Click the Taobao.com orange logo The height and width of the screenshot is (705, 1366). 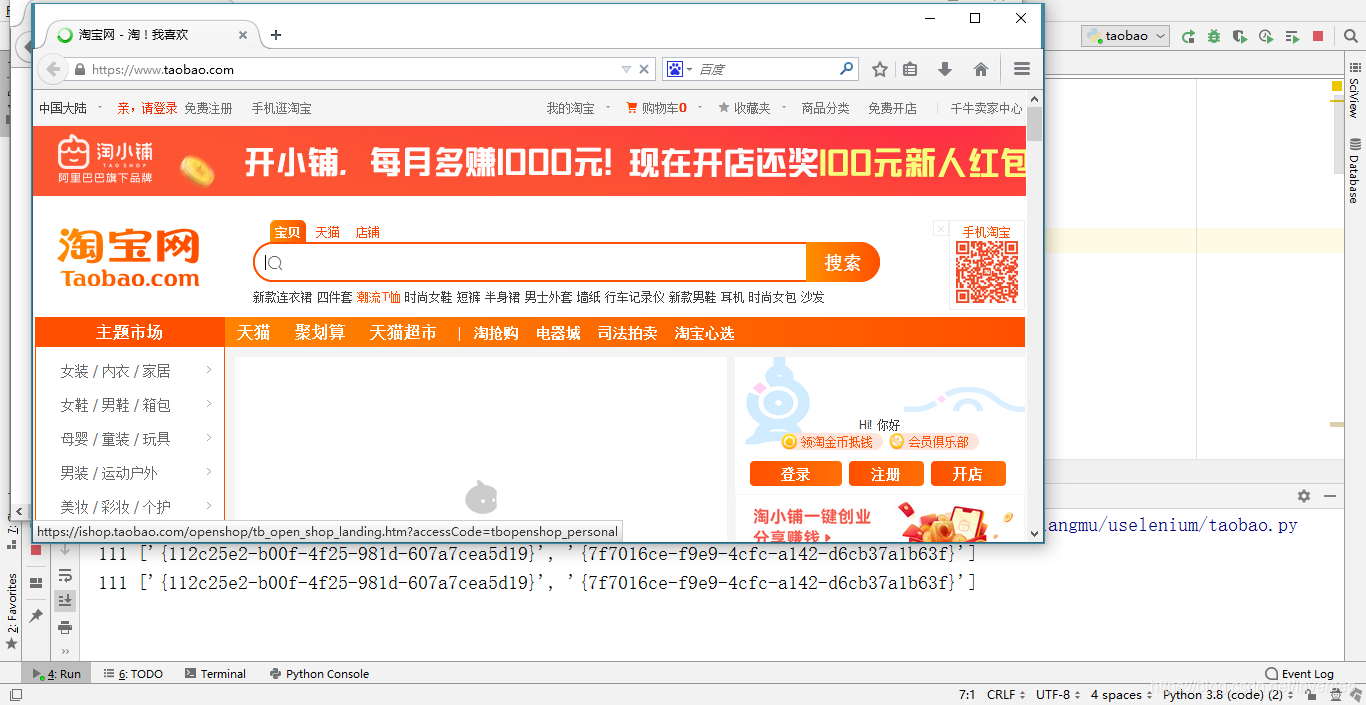click(130, 259)
